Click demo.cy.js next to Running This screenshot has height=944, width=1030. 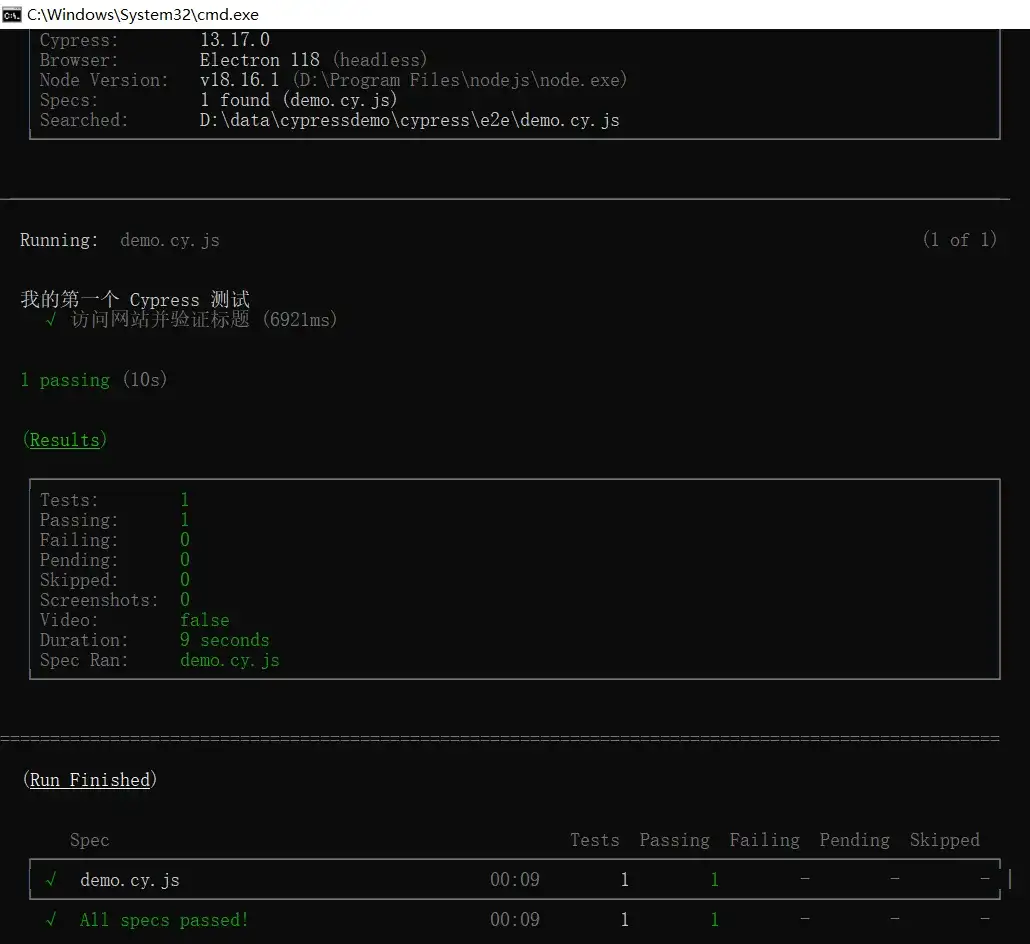169,240
